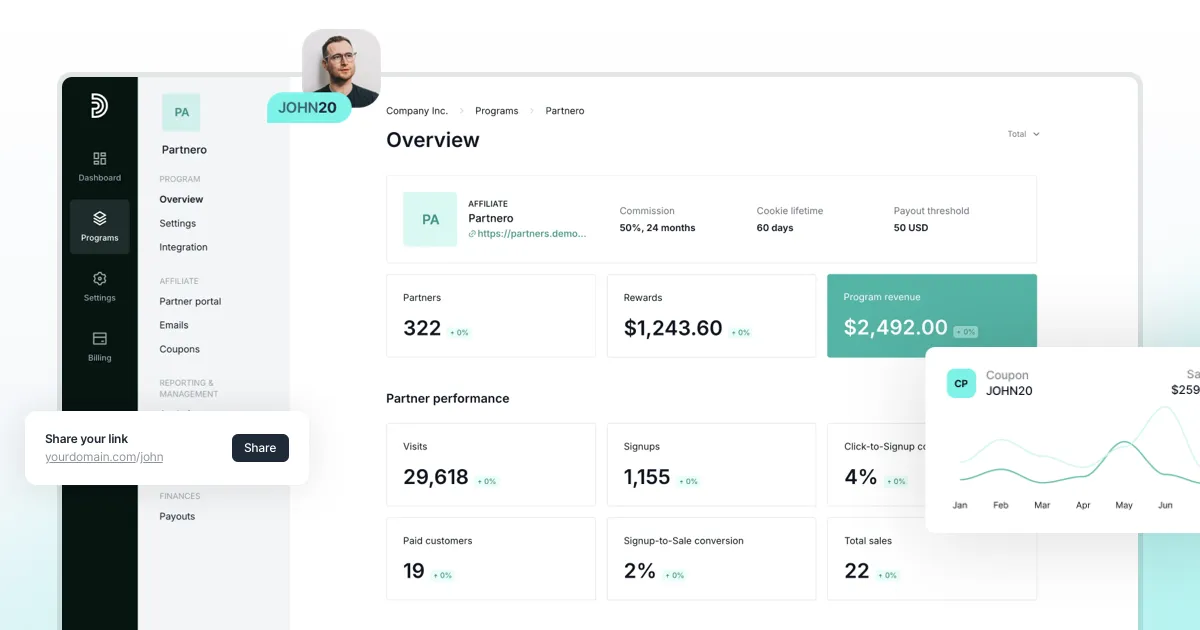Click the Programs stack icon in the sidebar

tap(99, 219)
